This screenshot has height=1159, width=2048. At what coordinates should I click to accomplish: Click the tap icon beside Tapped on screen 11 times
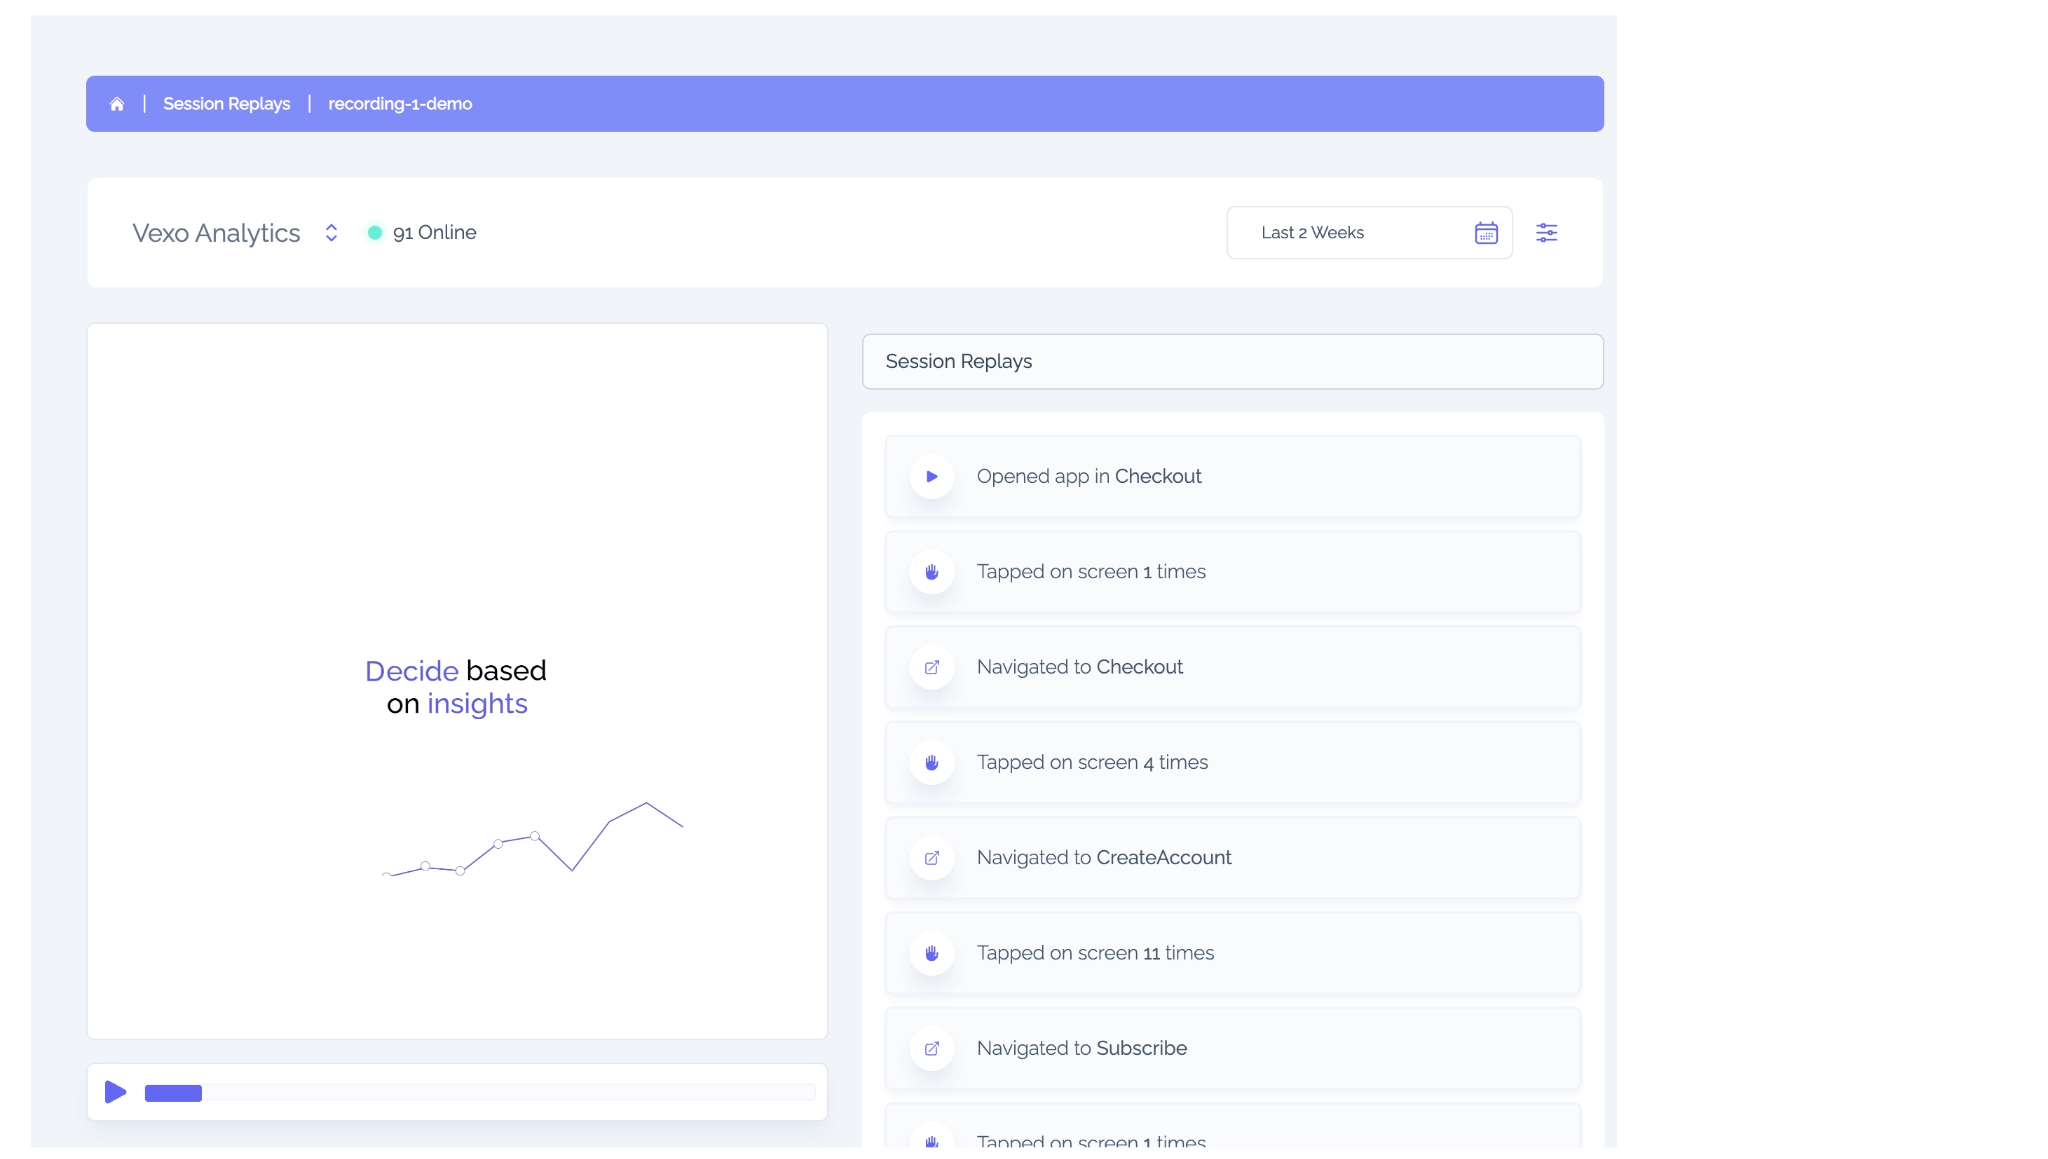point(932,953)
